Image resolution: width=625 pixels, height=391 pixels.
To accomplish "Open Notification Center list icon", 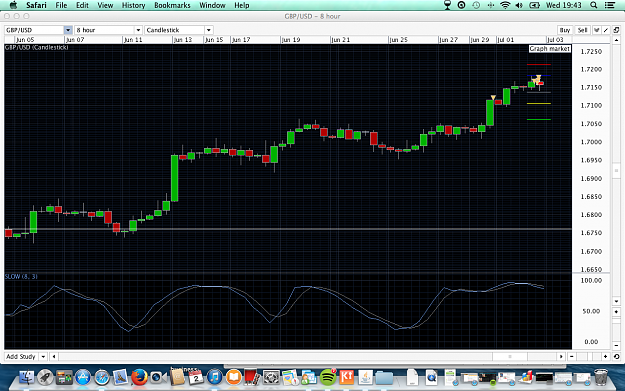I will (x=610, y=5).
